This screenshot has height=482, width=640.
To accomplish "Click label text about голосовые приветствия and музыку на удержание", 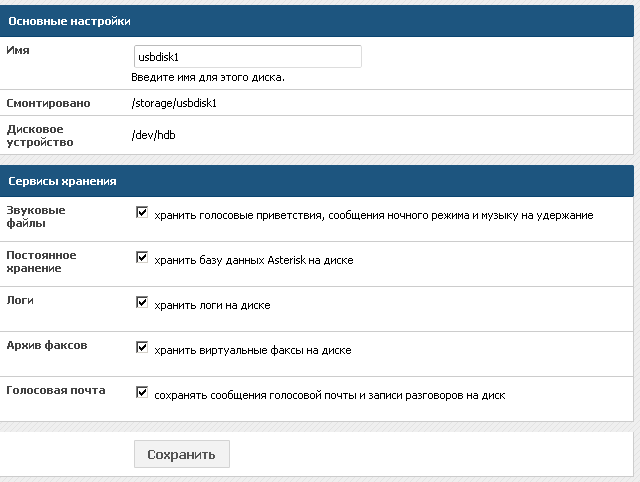I will [373, 215].
